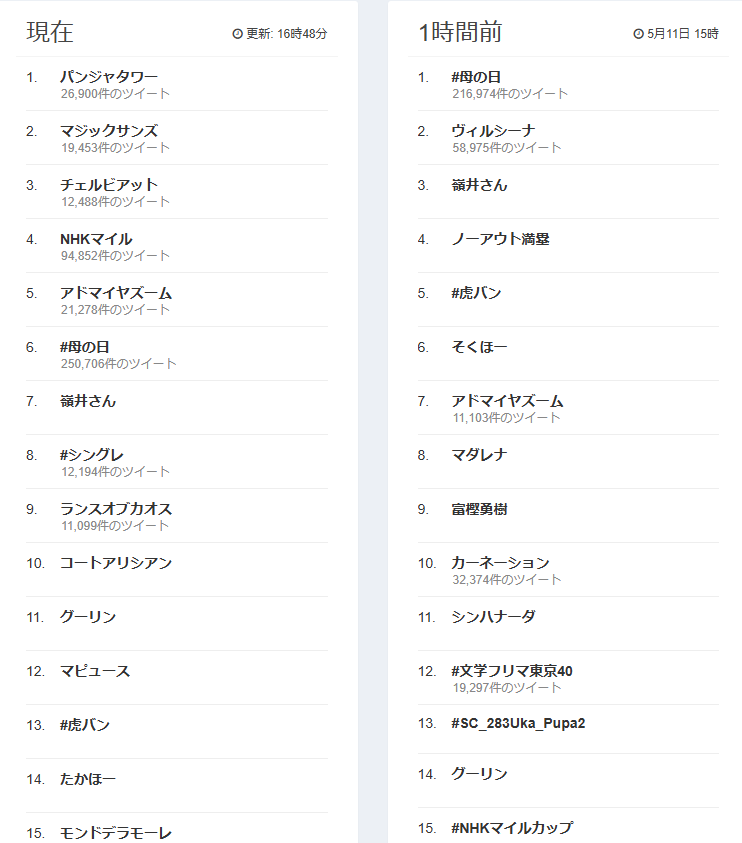Select コートアリシアン in the current trends

pyautogui.click(x=116, y=563)
